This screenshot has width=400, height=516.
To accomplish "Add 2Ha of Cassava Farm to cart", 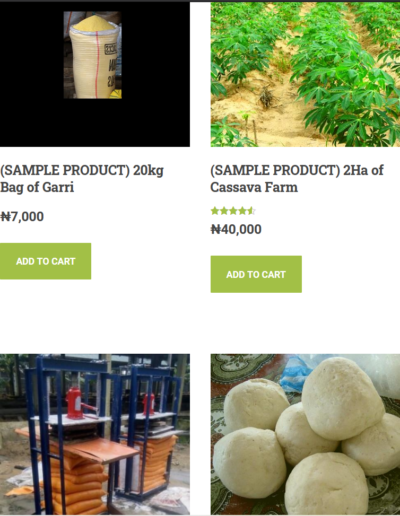I will [256, 274].
